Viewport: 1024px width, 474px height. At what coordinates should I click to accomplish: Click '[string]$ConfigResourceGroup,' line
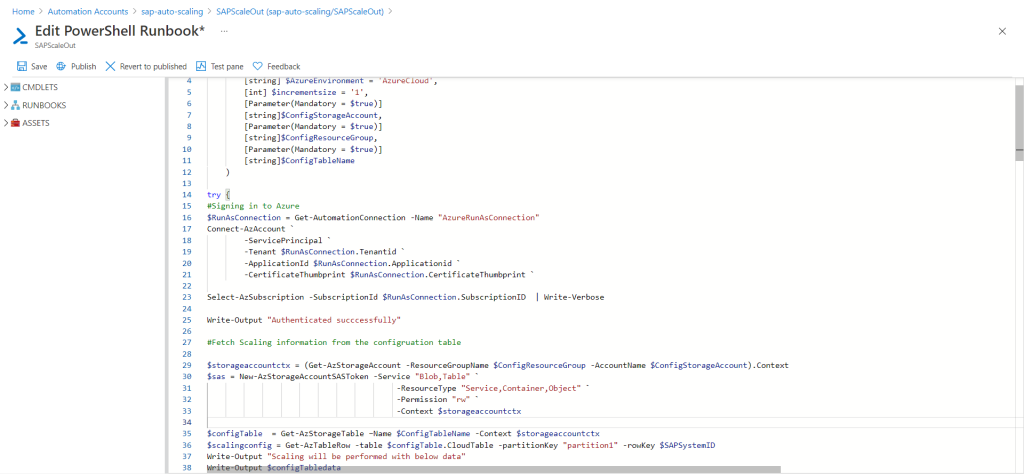311,138
